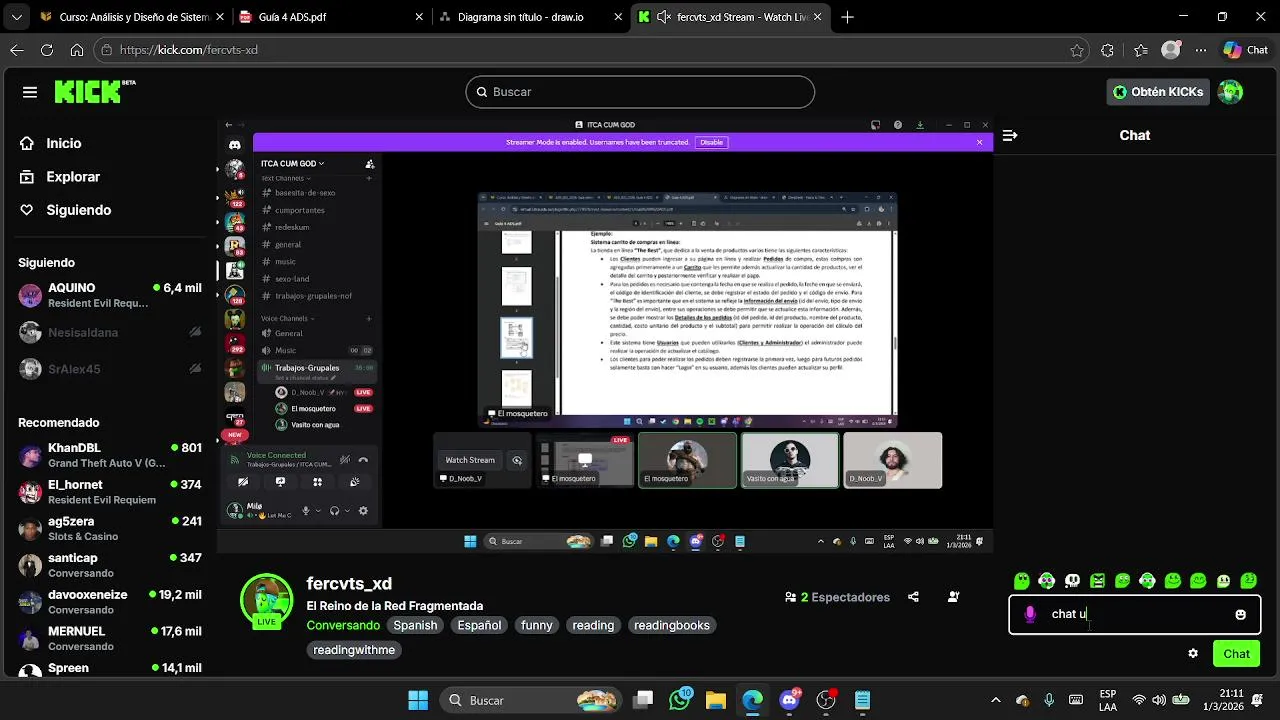The width and height of the screenshot is (1280, 720).
Task: Open WhatsApp from Windows taskbar
Action: click(x=680, y=700)
